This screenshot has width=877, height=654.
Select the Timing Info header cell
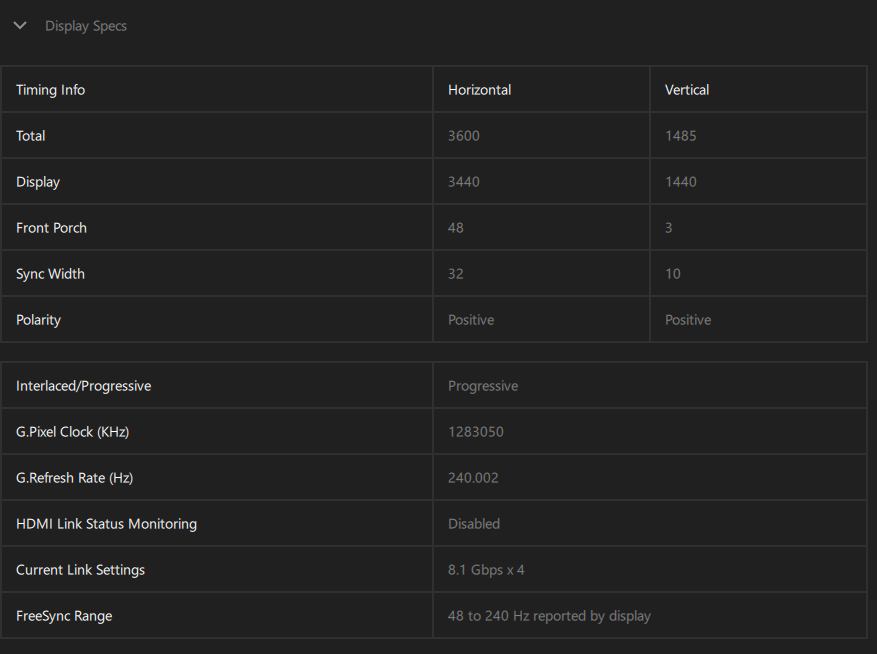pyautogui.click(x=51, y=90)
